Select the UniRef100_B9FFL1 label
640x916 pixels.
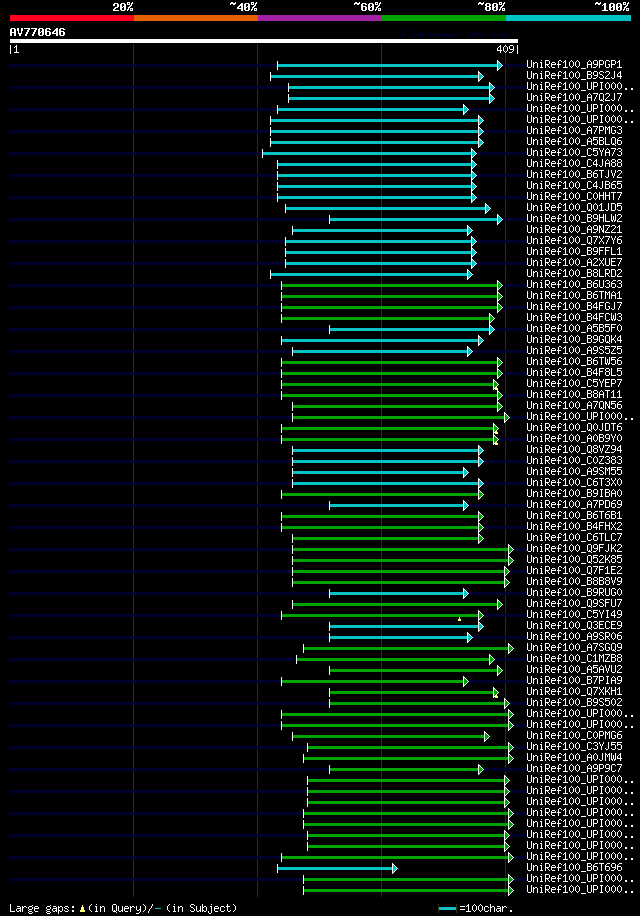(x=574, y=252)
